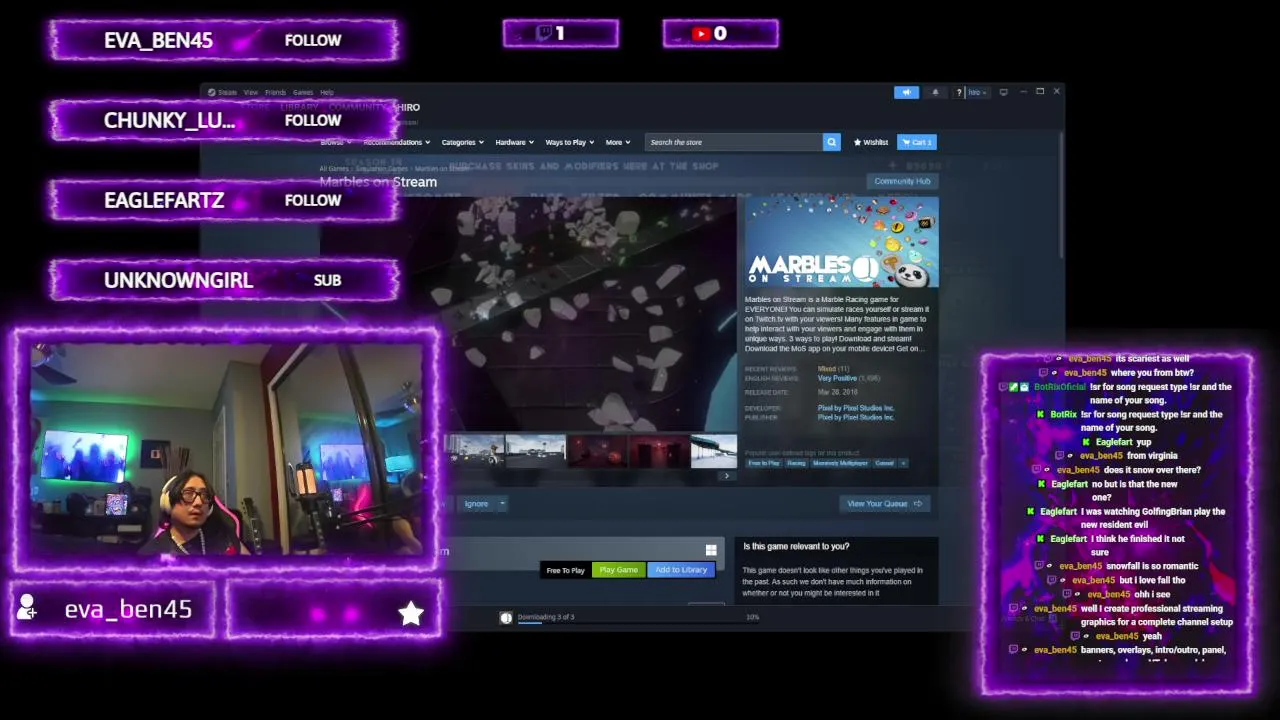Select the second screenshot thumbnail
The width and height of the screenshot is (1280, 720).
[x=535, y=452]
